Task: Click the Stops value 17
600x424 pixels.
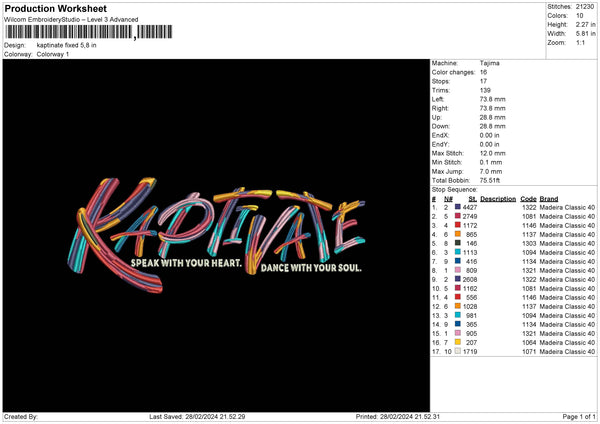Action: click(483, 81)
